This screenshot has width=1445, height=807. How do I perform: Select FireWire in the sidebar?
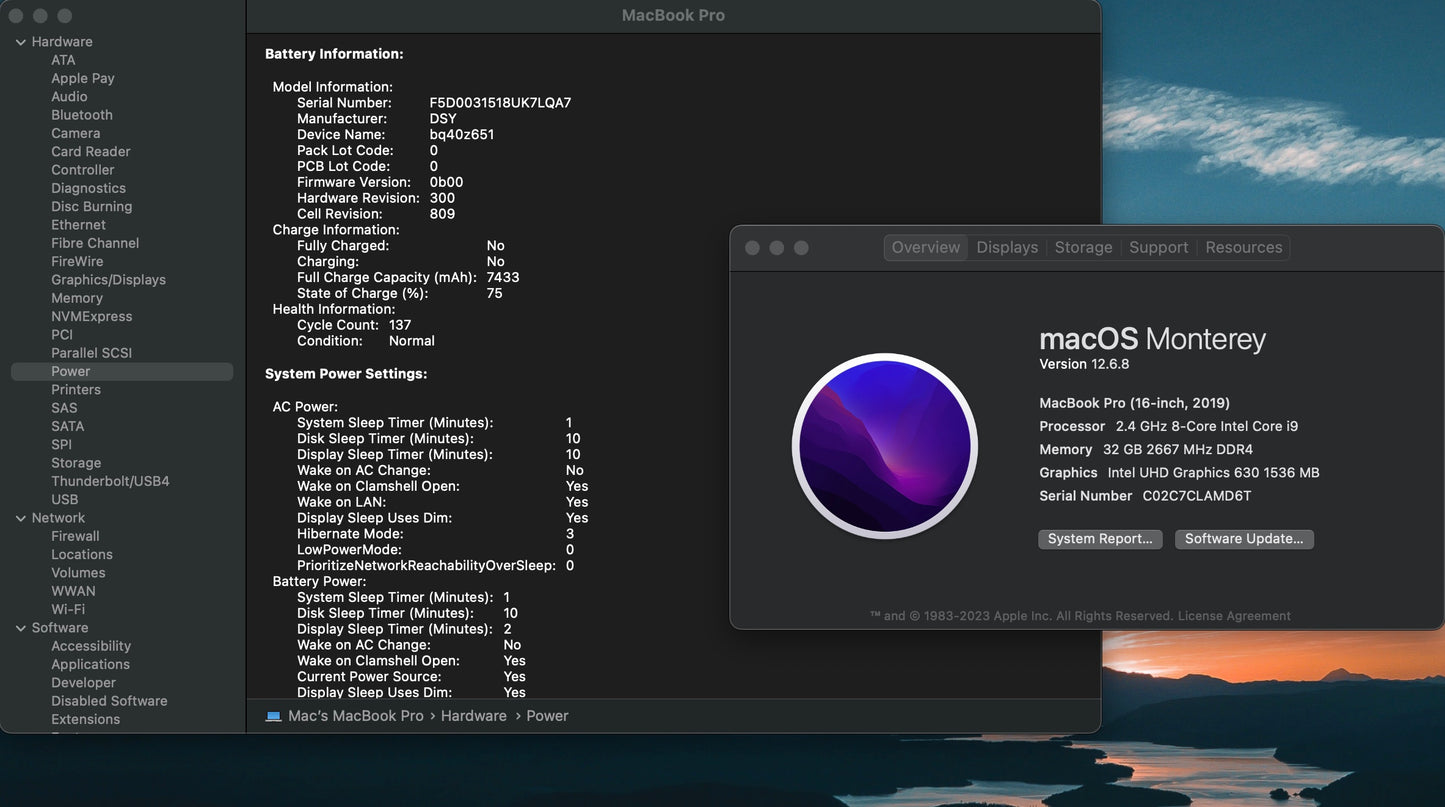point(77,262)
